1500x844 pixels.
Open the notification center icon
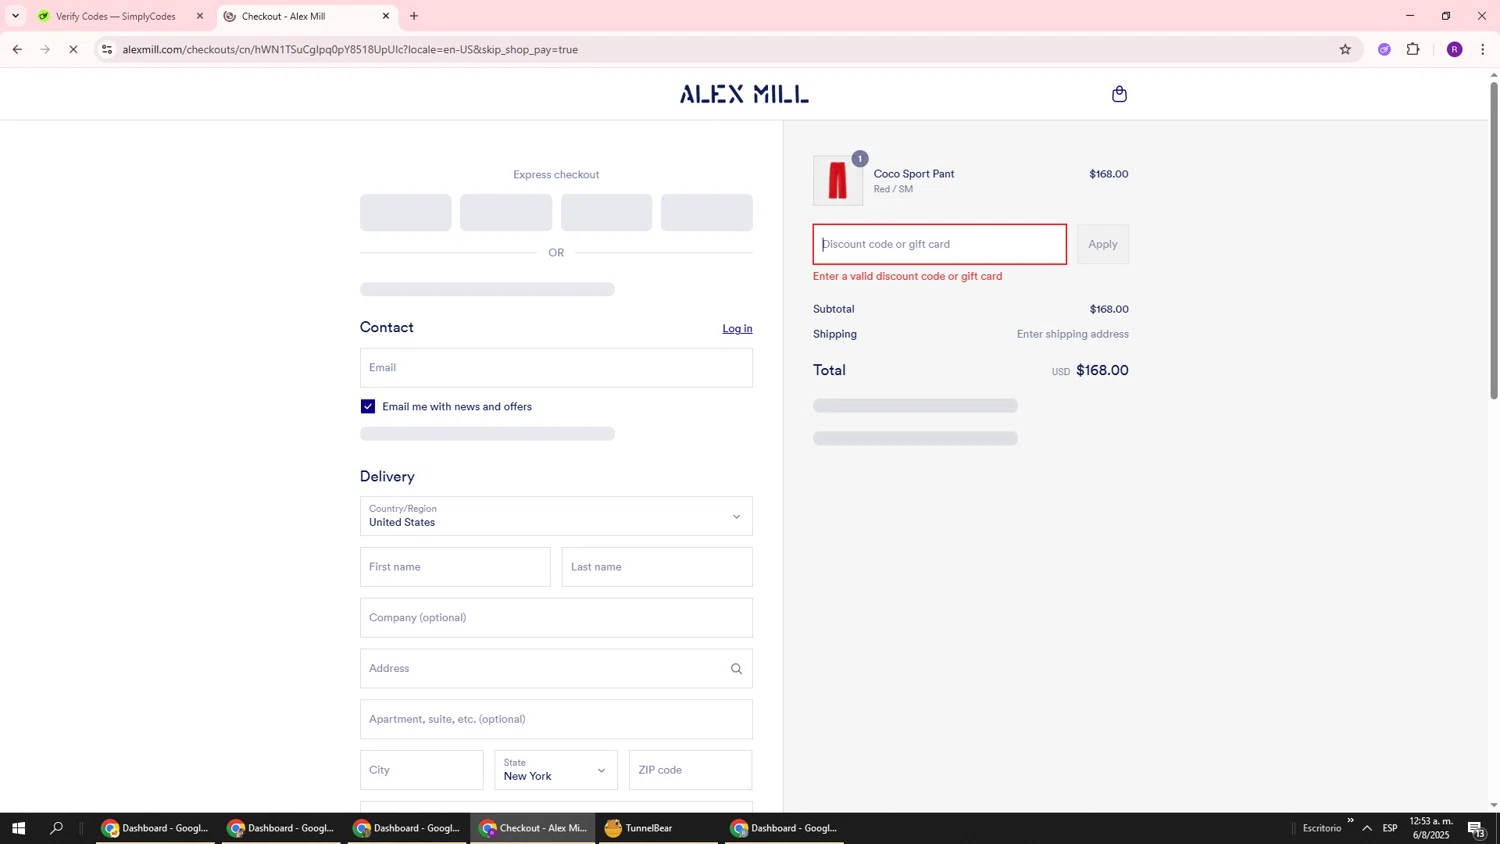click(1476, 828)
